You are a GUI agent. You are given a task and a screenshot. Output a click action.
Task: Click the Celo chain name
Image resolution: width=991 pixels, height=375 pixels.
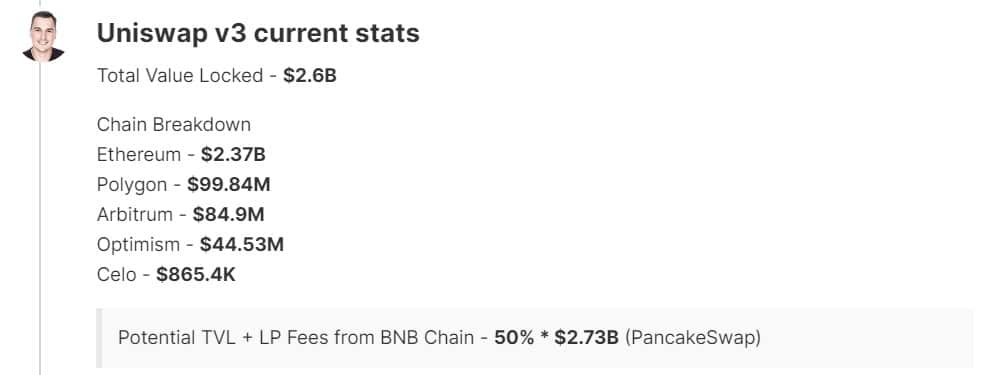point(116,274)
